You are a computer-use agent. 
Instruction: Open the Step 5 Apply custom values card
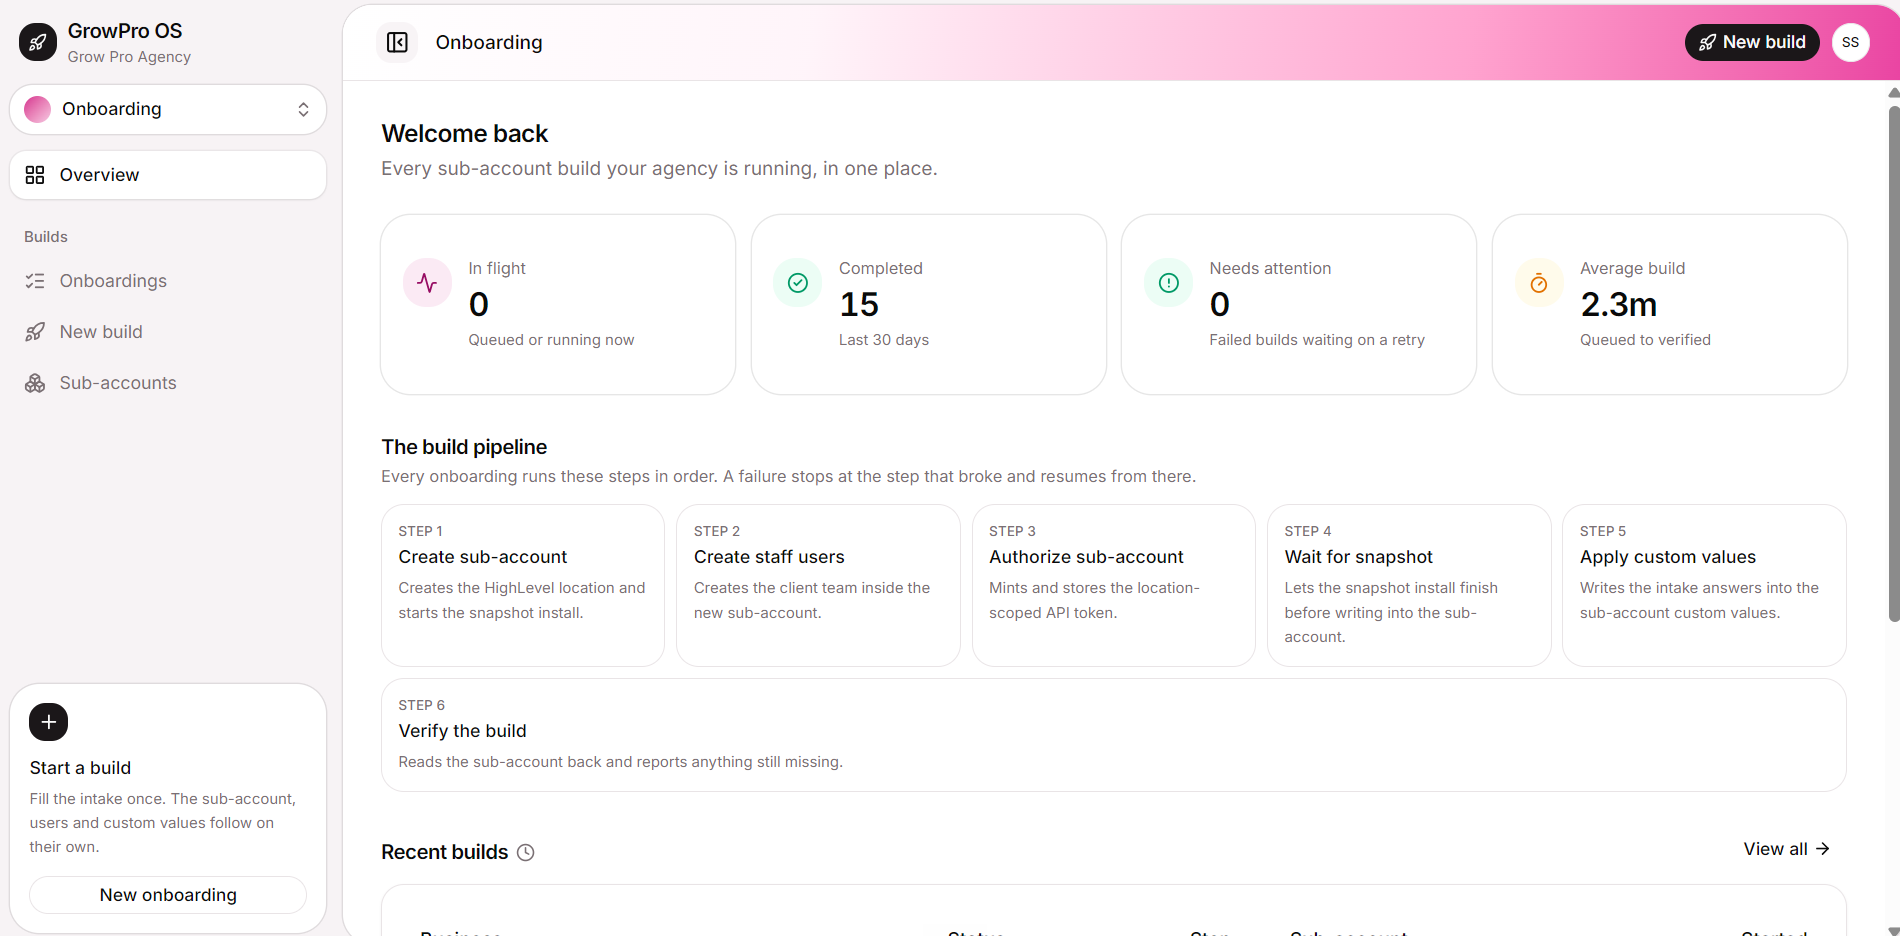tap(1704, 585)
